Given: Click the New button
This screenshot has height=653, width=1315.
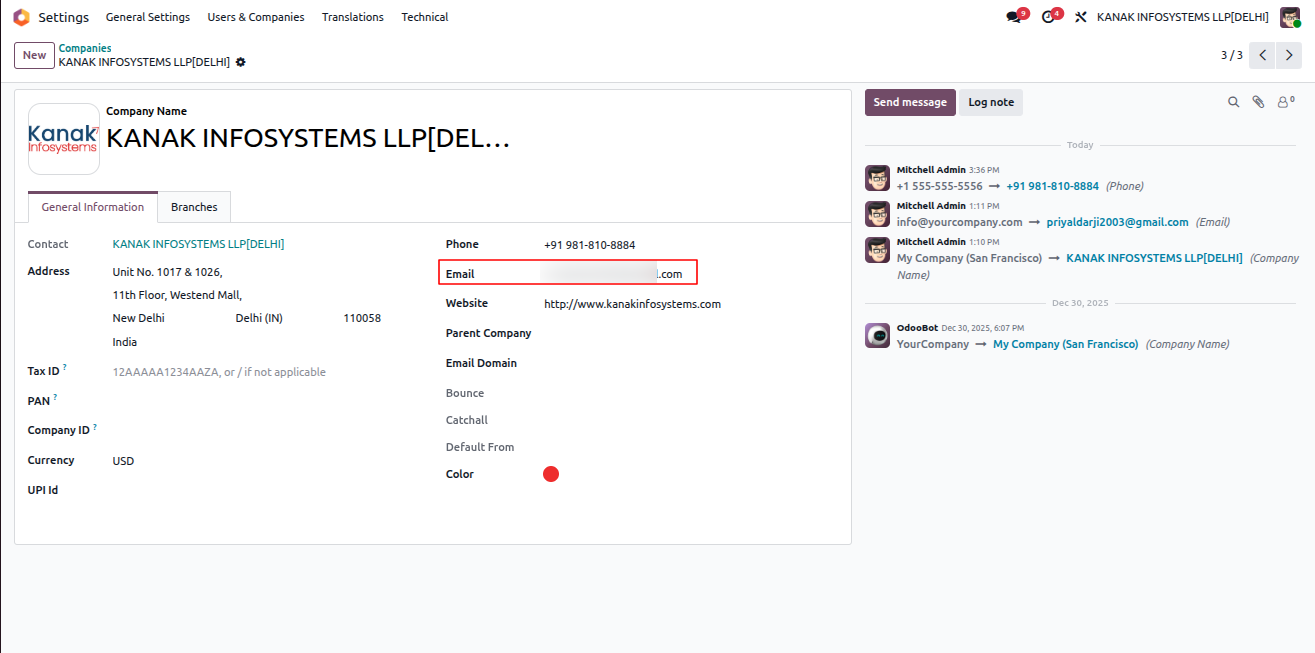Looking at the screenshot, I should click(34, 55).
